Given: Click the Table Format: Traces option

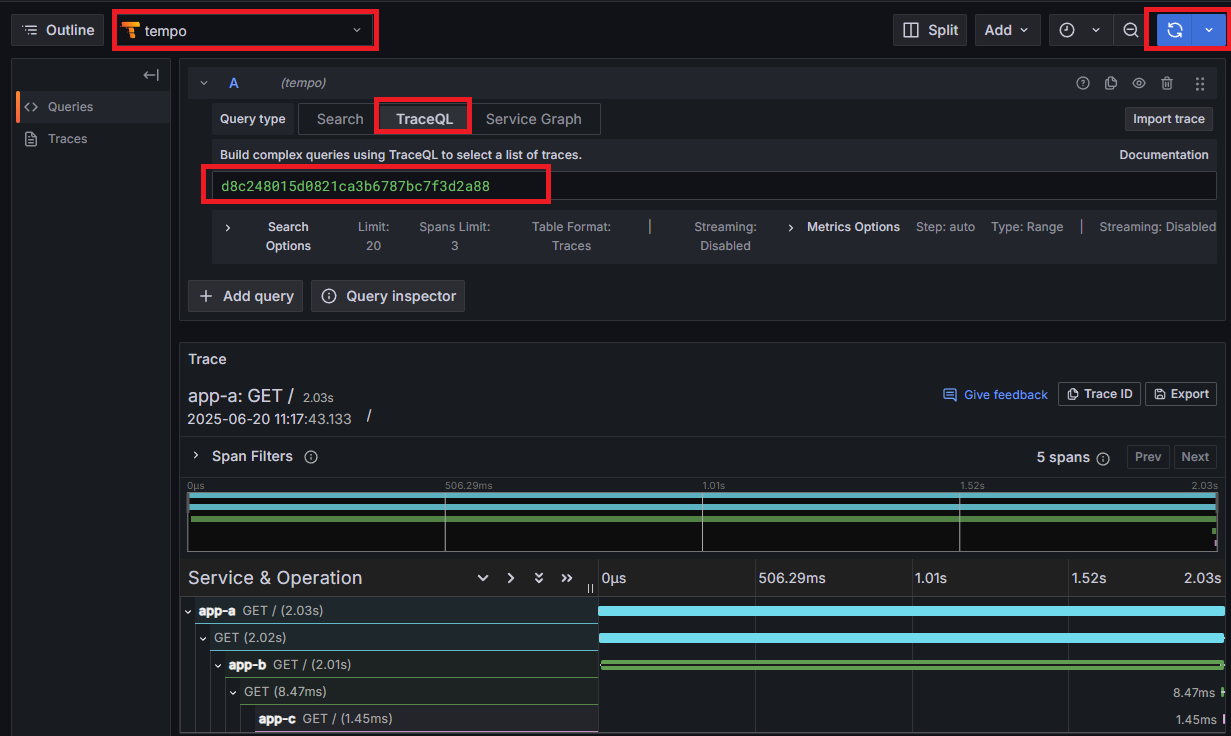Looking at the screenshot, I should (571, 236).
